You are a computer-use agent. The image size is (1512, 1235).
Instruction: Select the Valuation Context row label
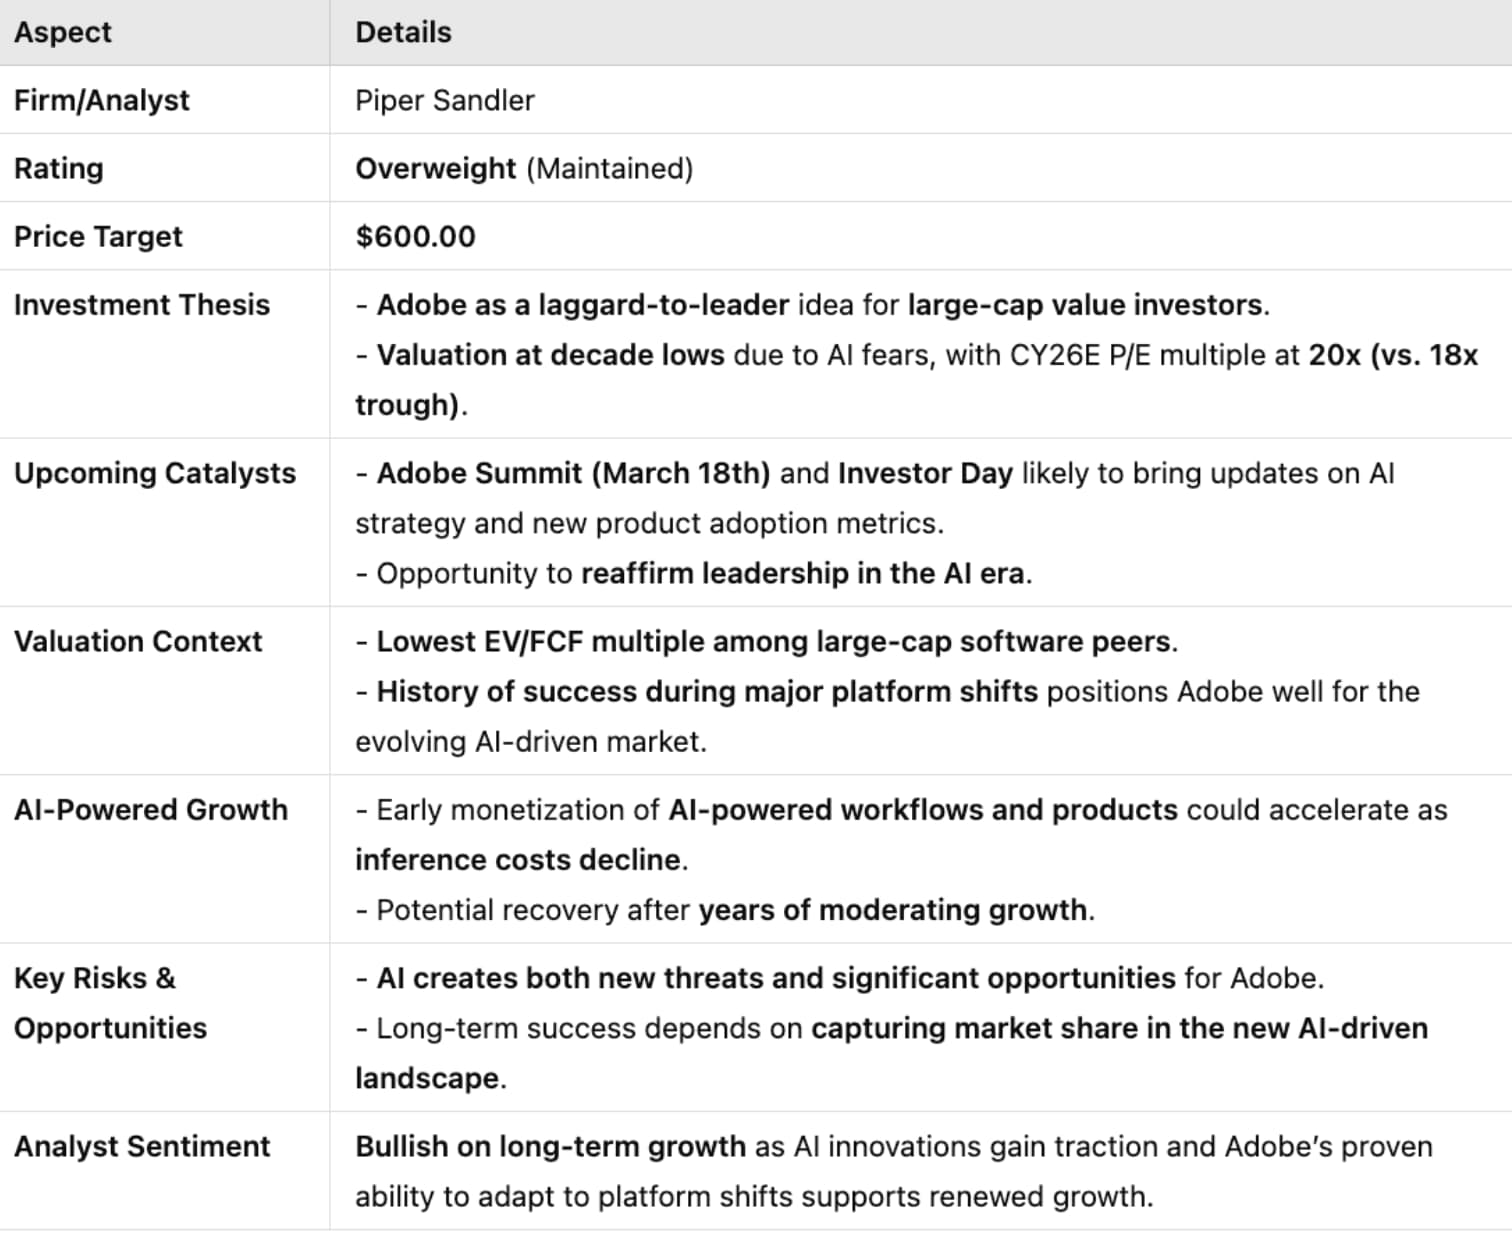[138, 642]
